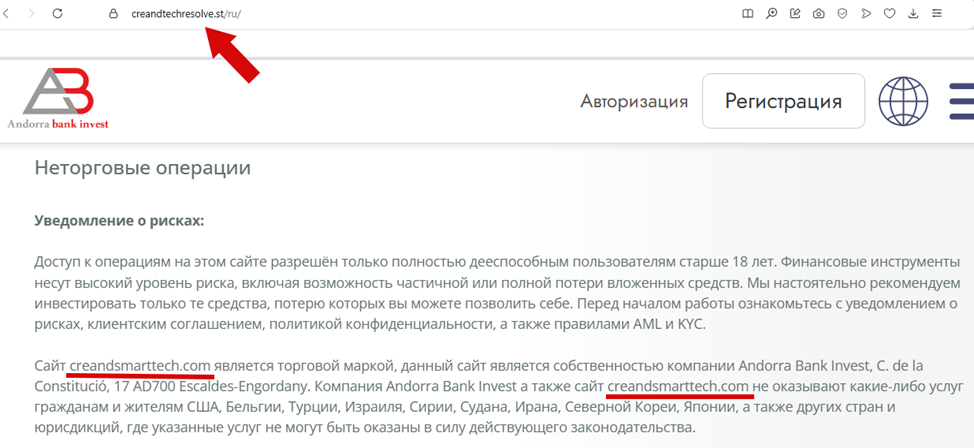Add bookmark with the heart icon
This screenshot has width=974, height=448.
coord(890,13)
